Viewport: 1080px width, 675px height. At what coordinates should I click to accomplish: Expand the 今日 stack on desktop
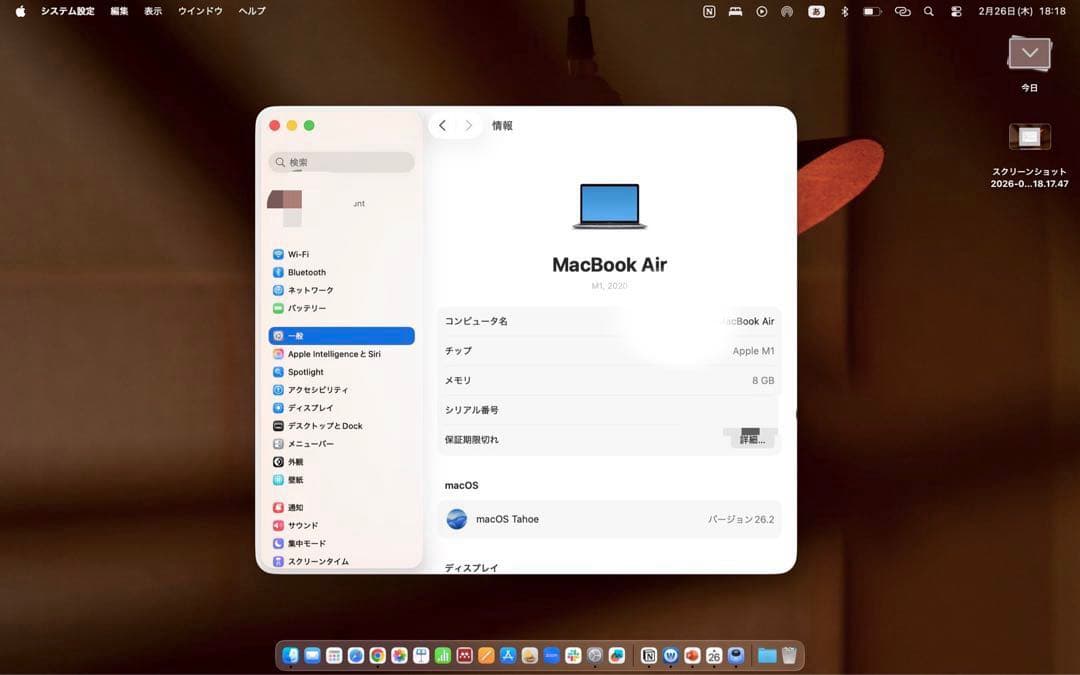[1030, 54]
